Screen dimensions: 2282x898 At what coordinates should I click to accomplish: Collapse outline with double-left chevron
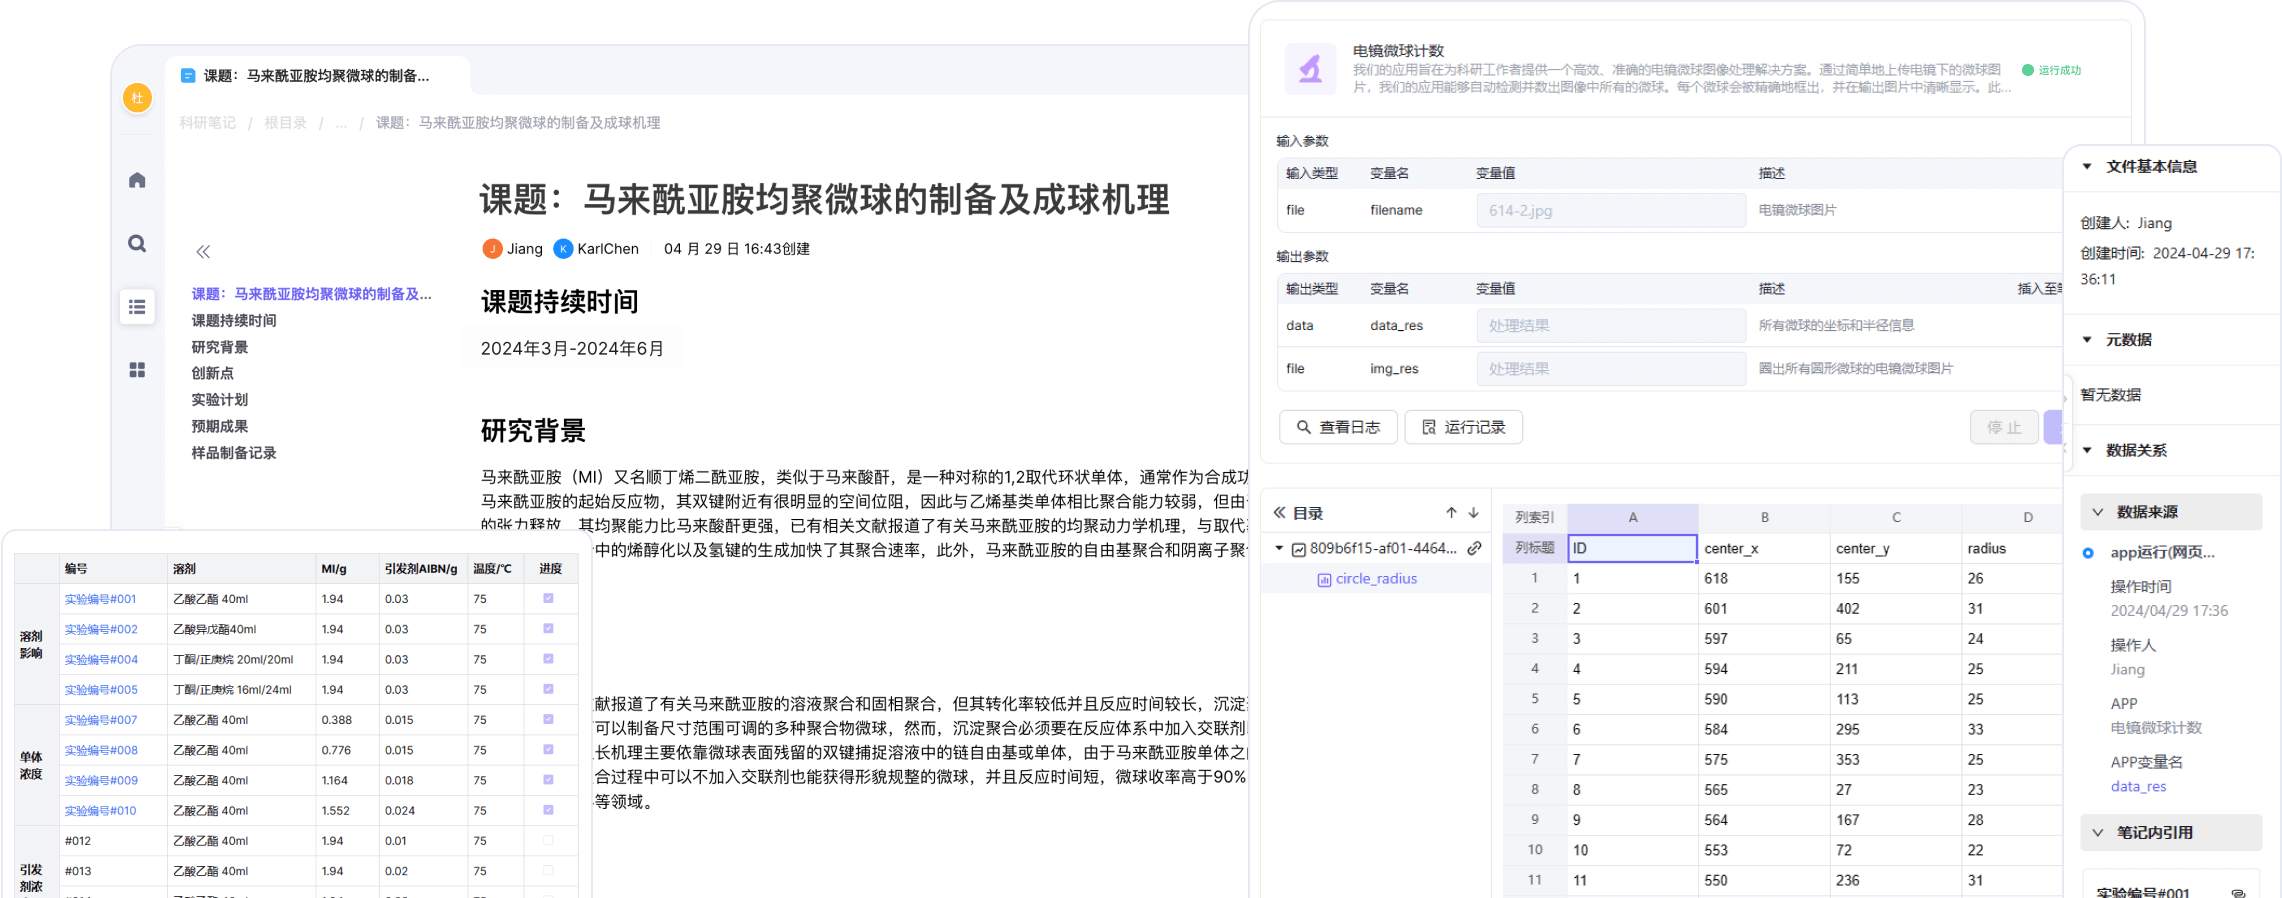pyautogui.click(x=203, y=252)
